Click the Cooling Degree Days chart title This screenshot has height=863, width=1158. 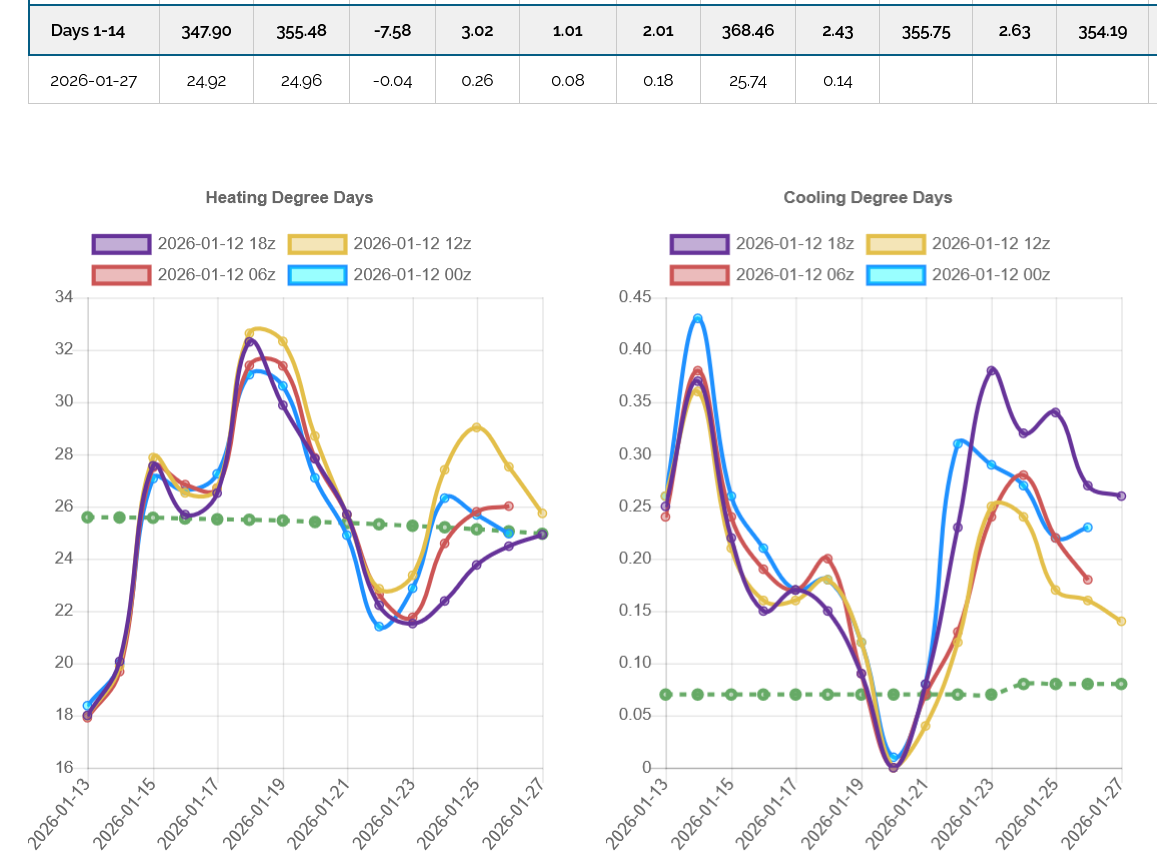tap(867, 197)
